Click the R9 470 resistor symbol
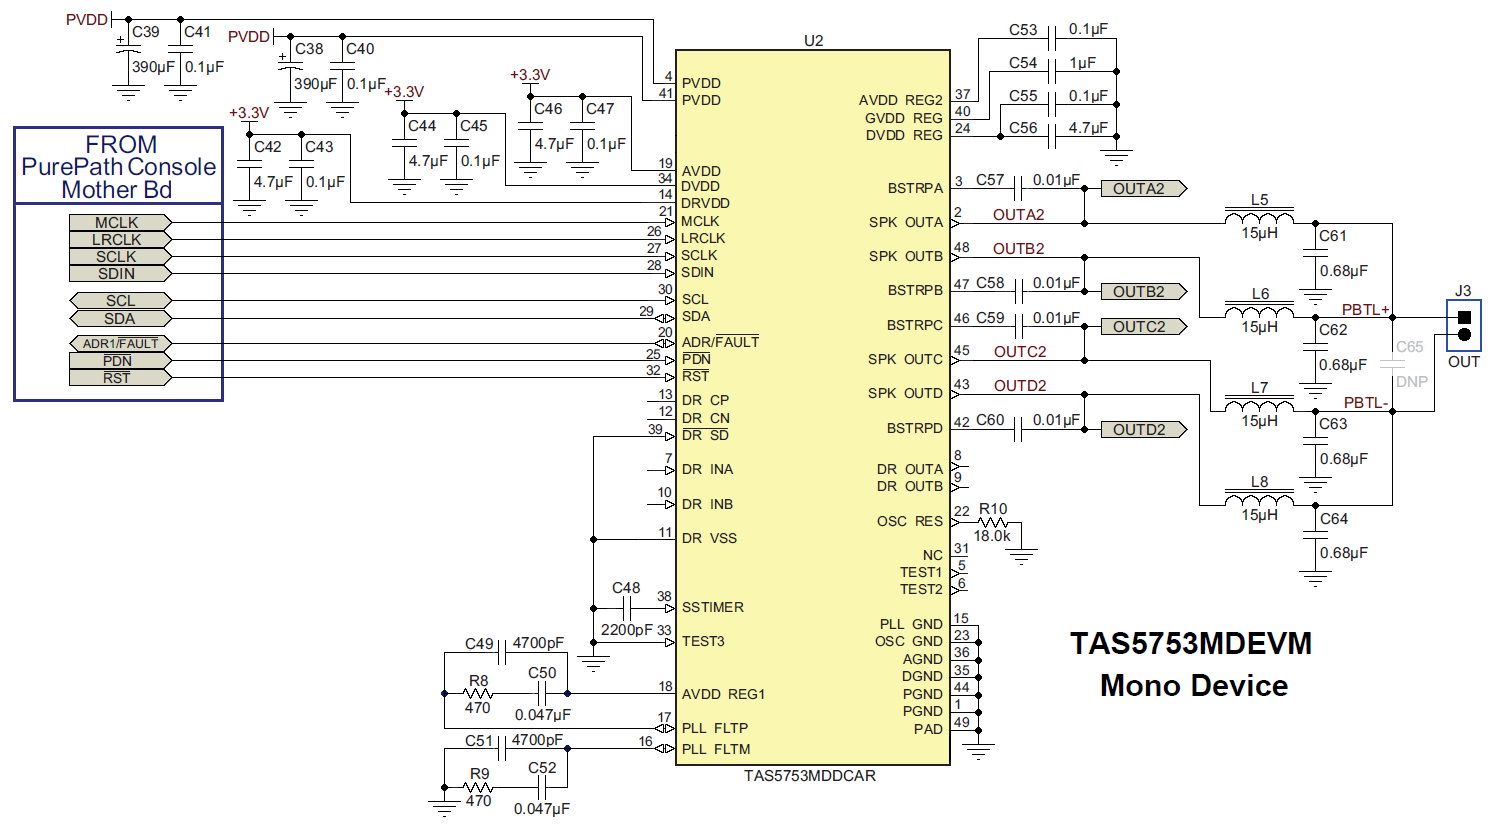Image resolution: width=1498 pixels, height=828 pixels. 479,787
